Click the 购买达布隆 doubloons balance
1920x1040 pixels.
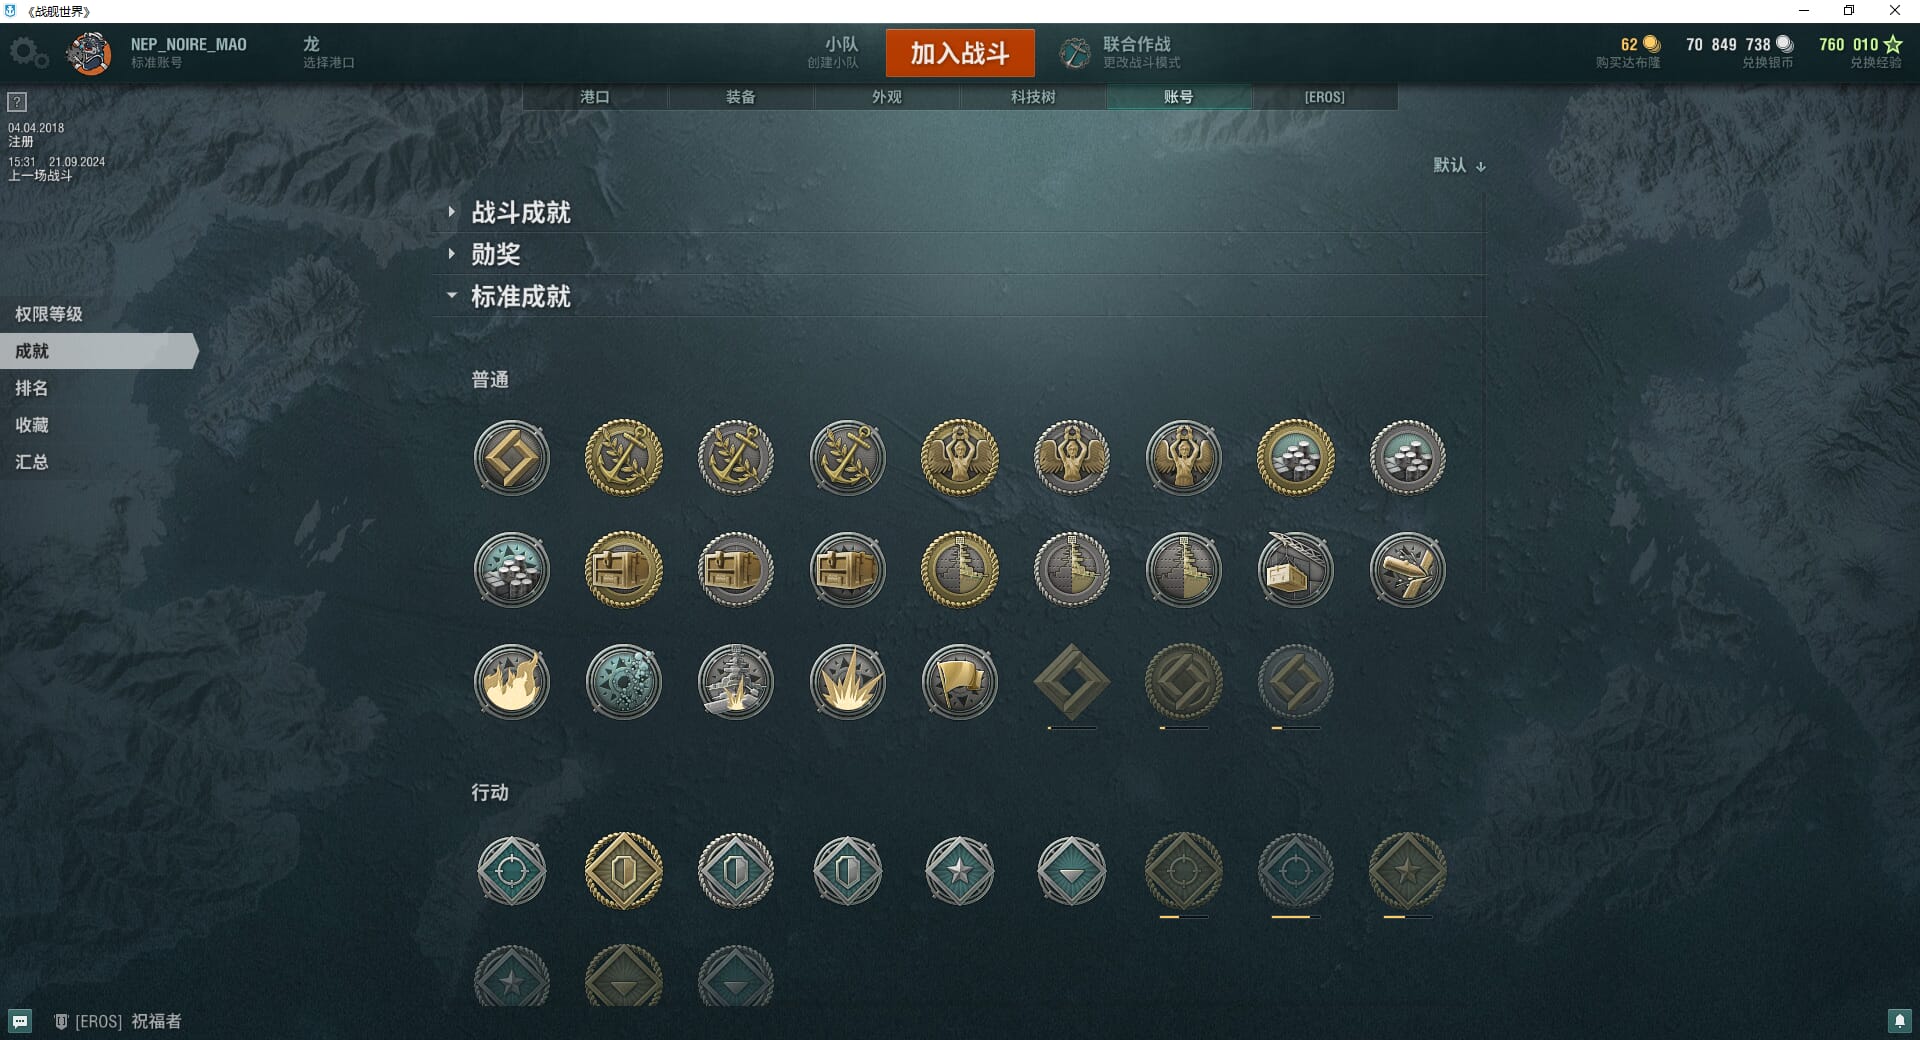click(1629, 52)
